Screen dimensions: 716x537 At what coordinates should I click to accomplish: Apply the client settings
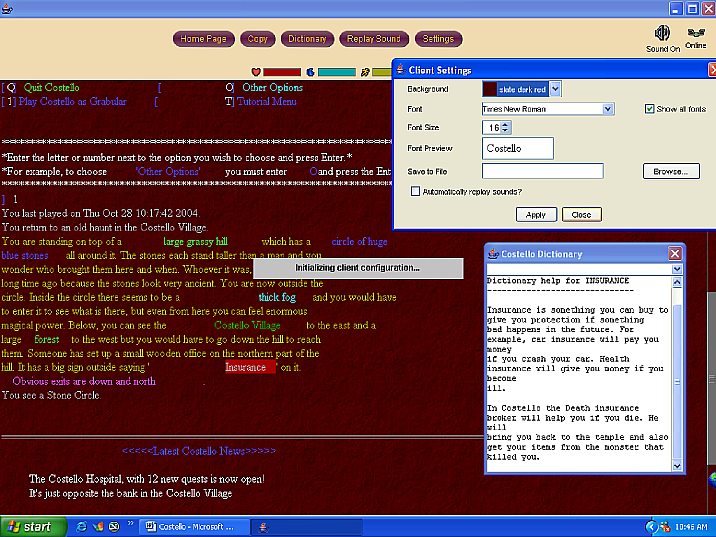coord(536,215)
